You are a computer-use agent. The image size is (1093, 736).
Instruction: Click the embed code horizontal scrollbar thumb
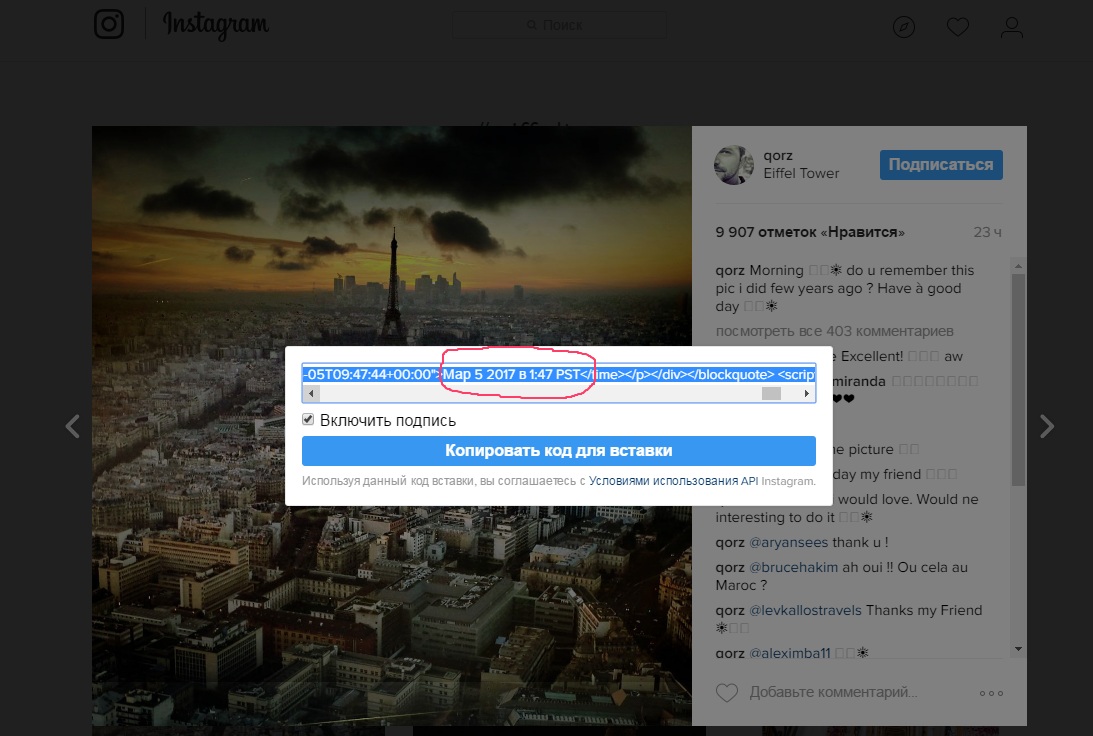[771, 393]
